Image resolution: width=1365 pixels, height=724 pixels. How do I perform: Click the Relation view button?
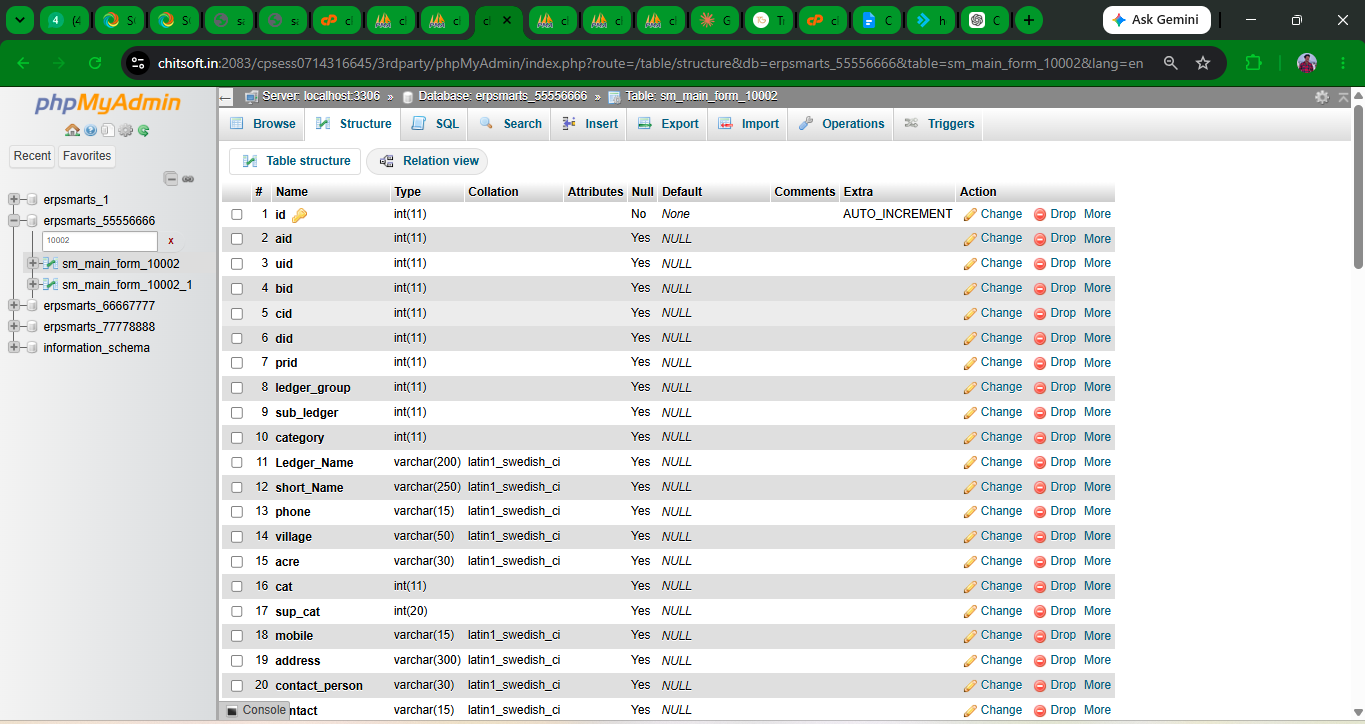click(x=428, y=161)
